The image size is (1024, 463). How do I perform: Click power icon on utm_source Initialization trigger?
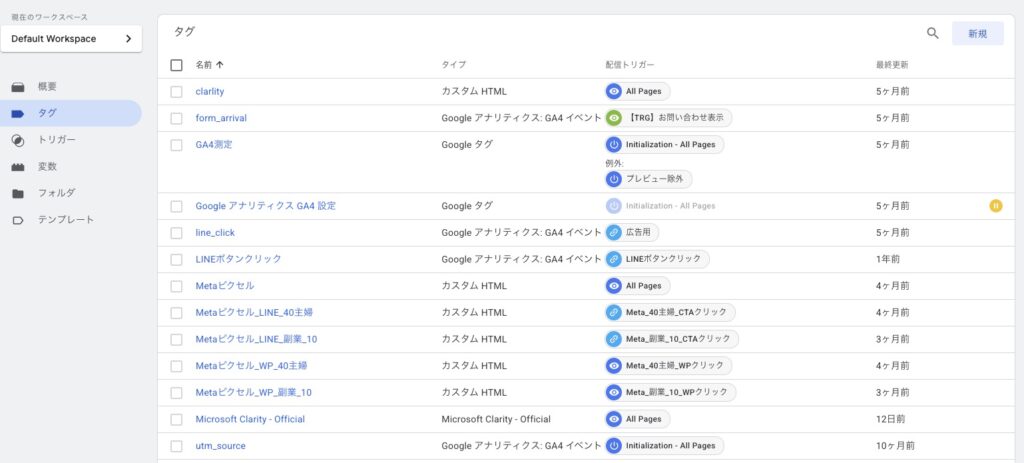coord(613,445)
